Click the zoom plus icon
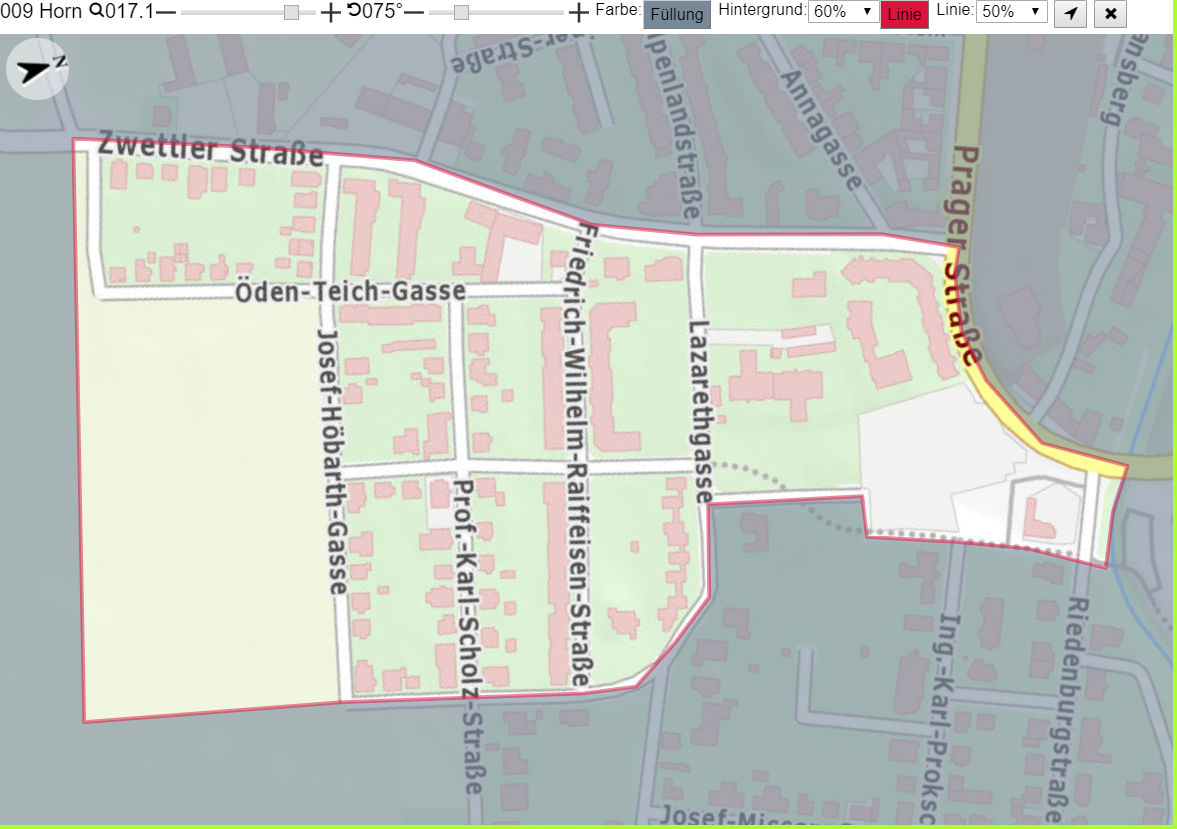The image size is (1177, 829). click(330, 13)
